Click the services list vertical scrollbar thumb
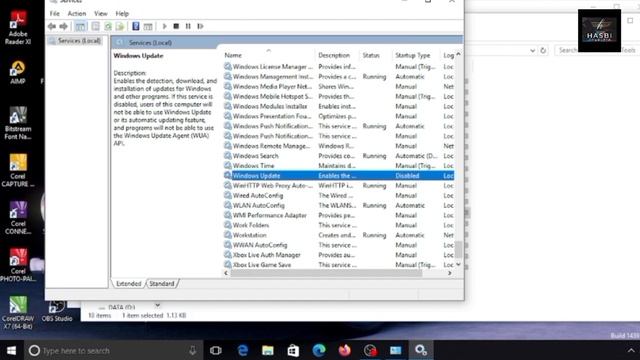 (458, 249)
